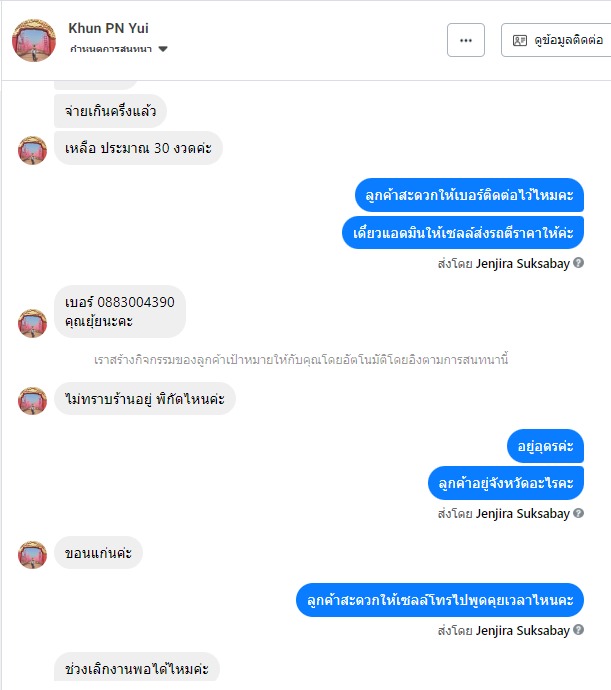Click the Khun PN Yui name title
611x690 pixels.
coord(108,28)
